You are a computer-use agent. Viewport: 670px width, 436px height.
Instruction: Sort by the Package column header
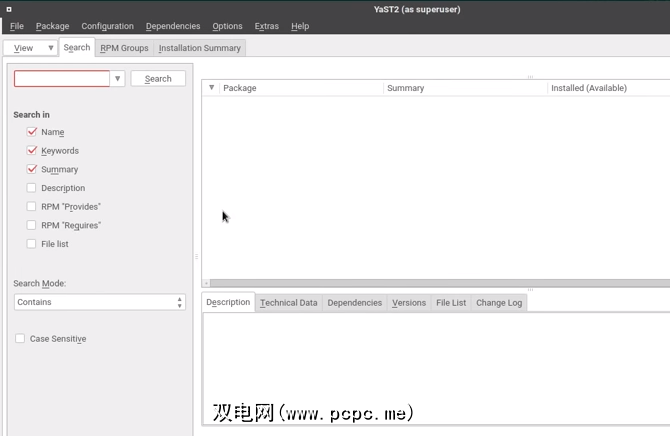click(x=301, y=88)
